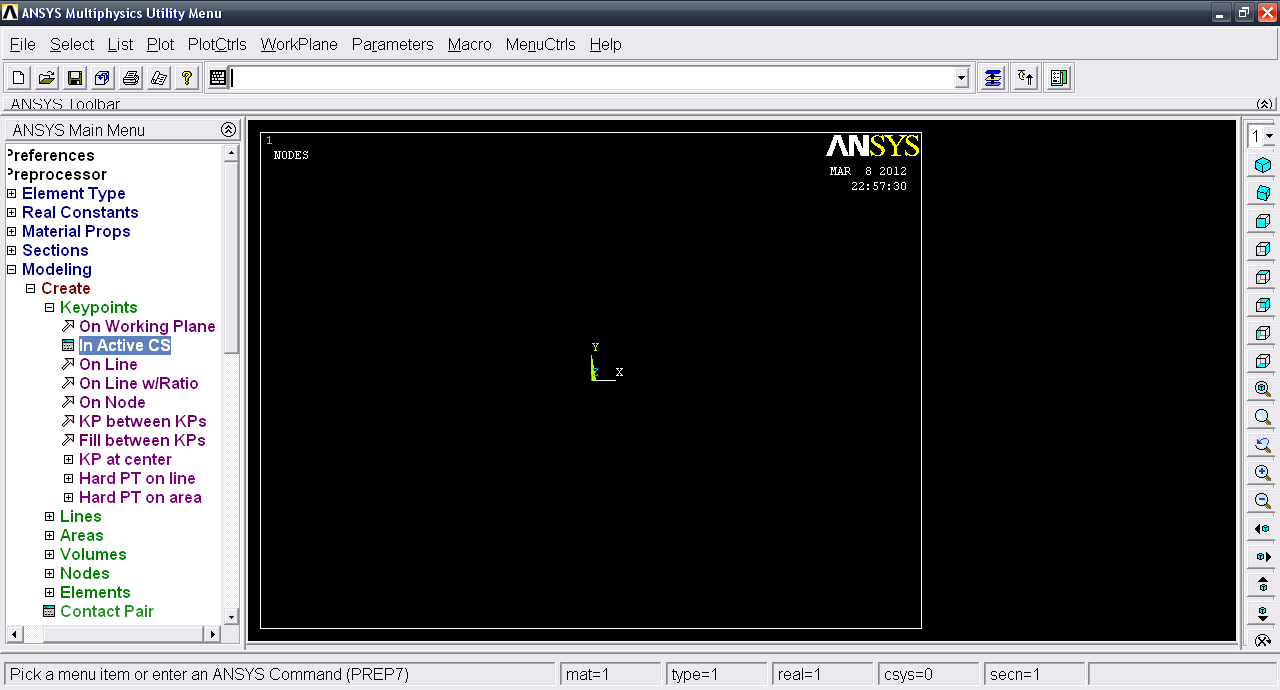The height and width of the screenshot is (690, 1280).
Task: Click the Reset Picking icon
Action: click(x=1025, y=78)
